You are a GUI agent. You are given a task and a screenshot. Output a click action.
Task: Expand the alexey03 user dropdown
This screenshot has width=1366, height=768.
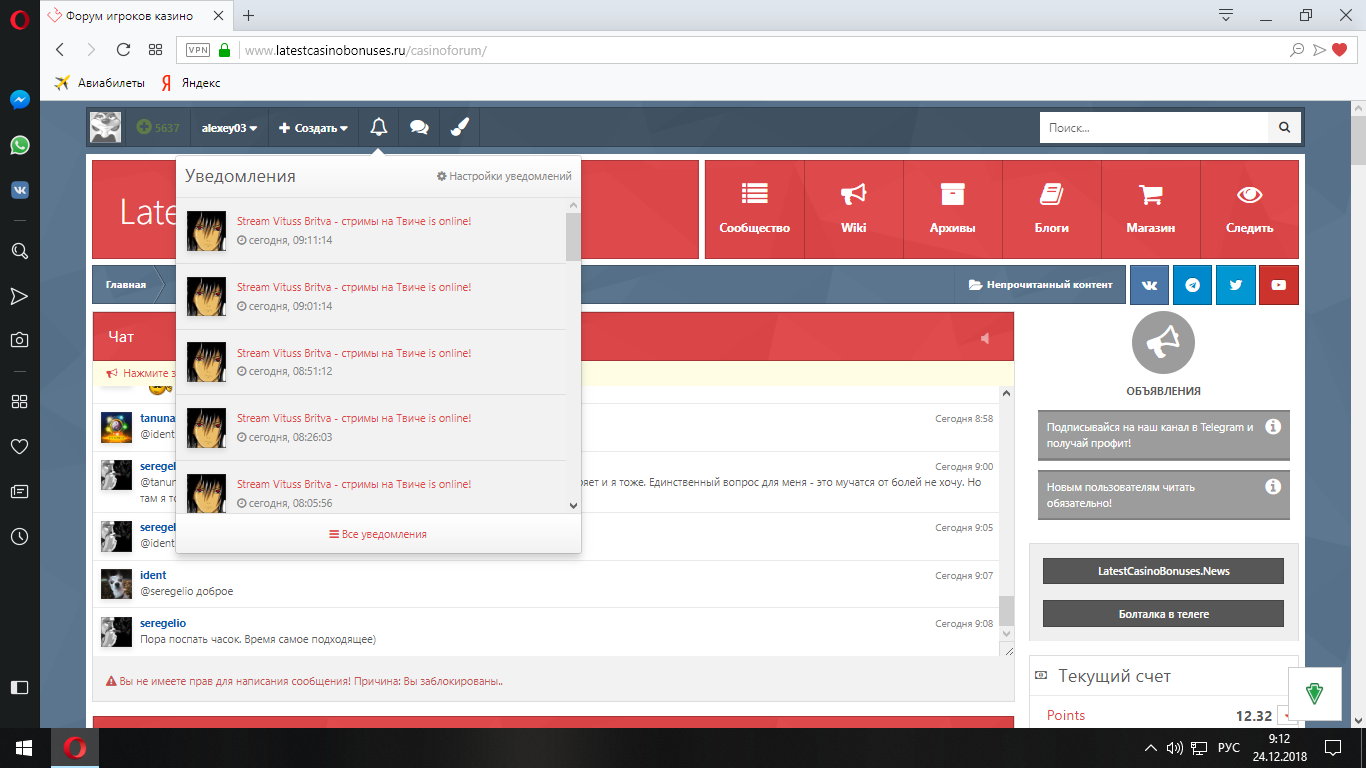229,128
